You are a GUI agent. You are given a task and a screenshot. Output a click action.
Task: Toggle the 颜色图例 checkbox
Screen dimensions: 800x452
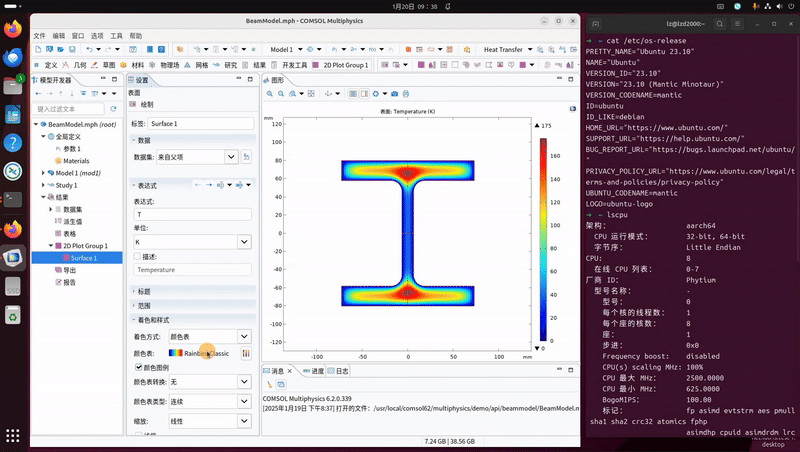click(x=139, y=368)
